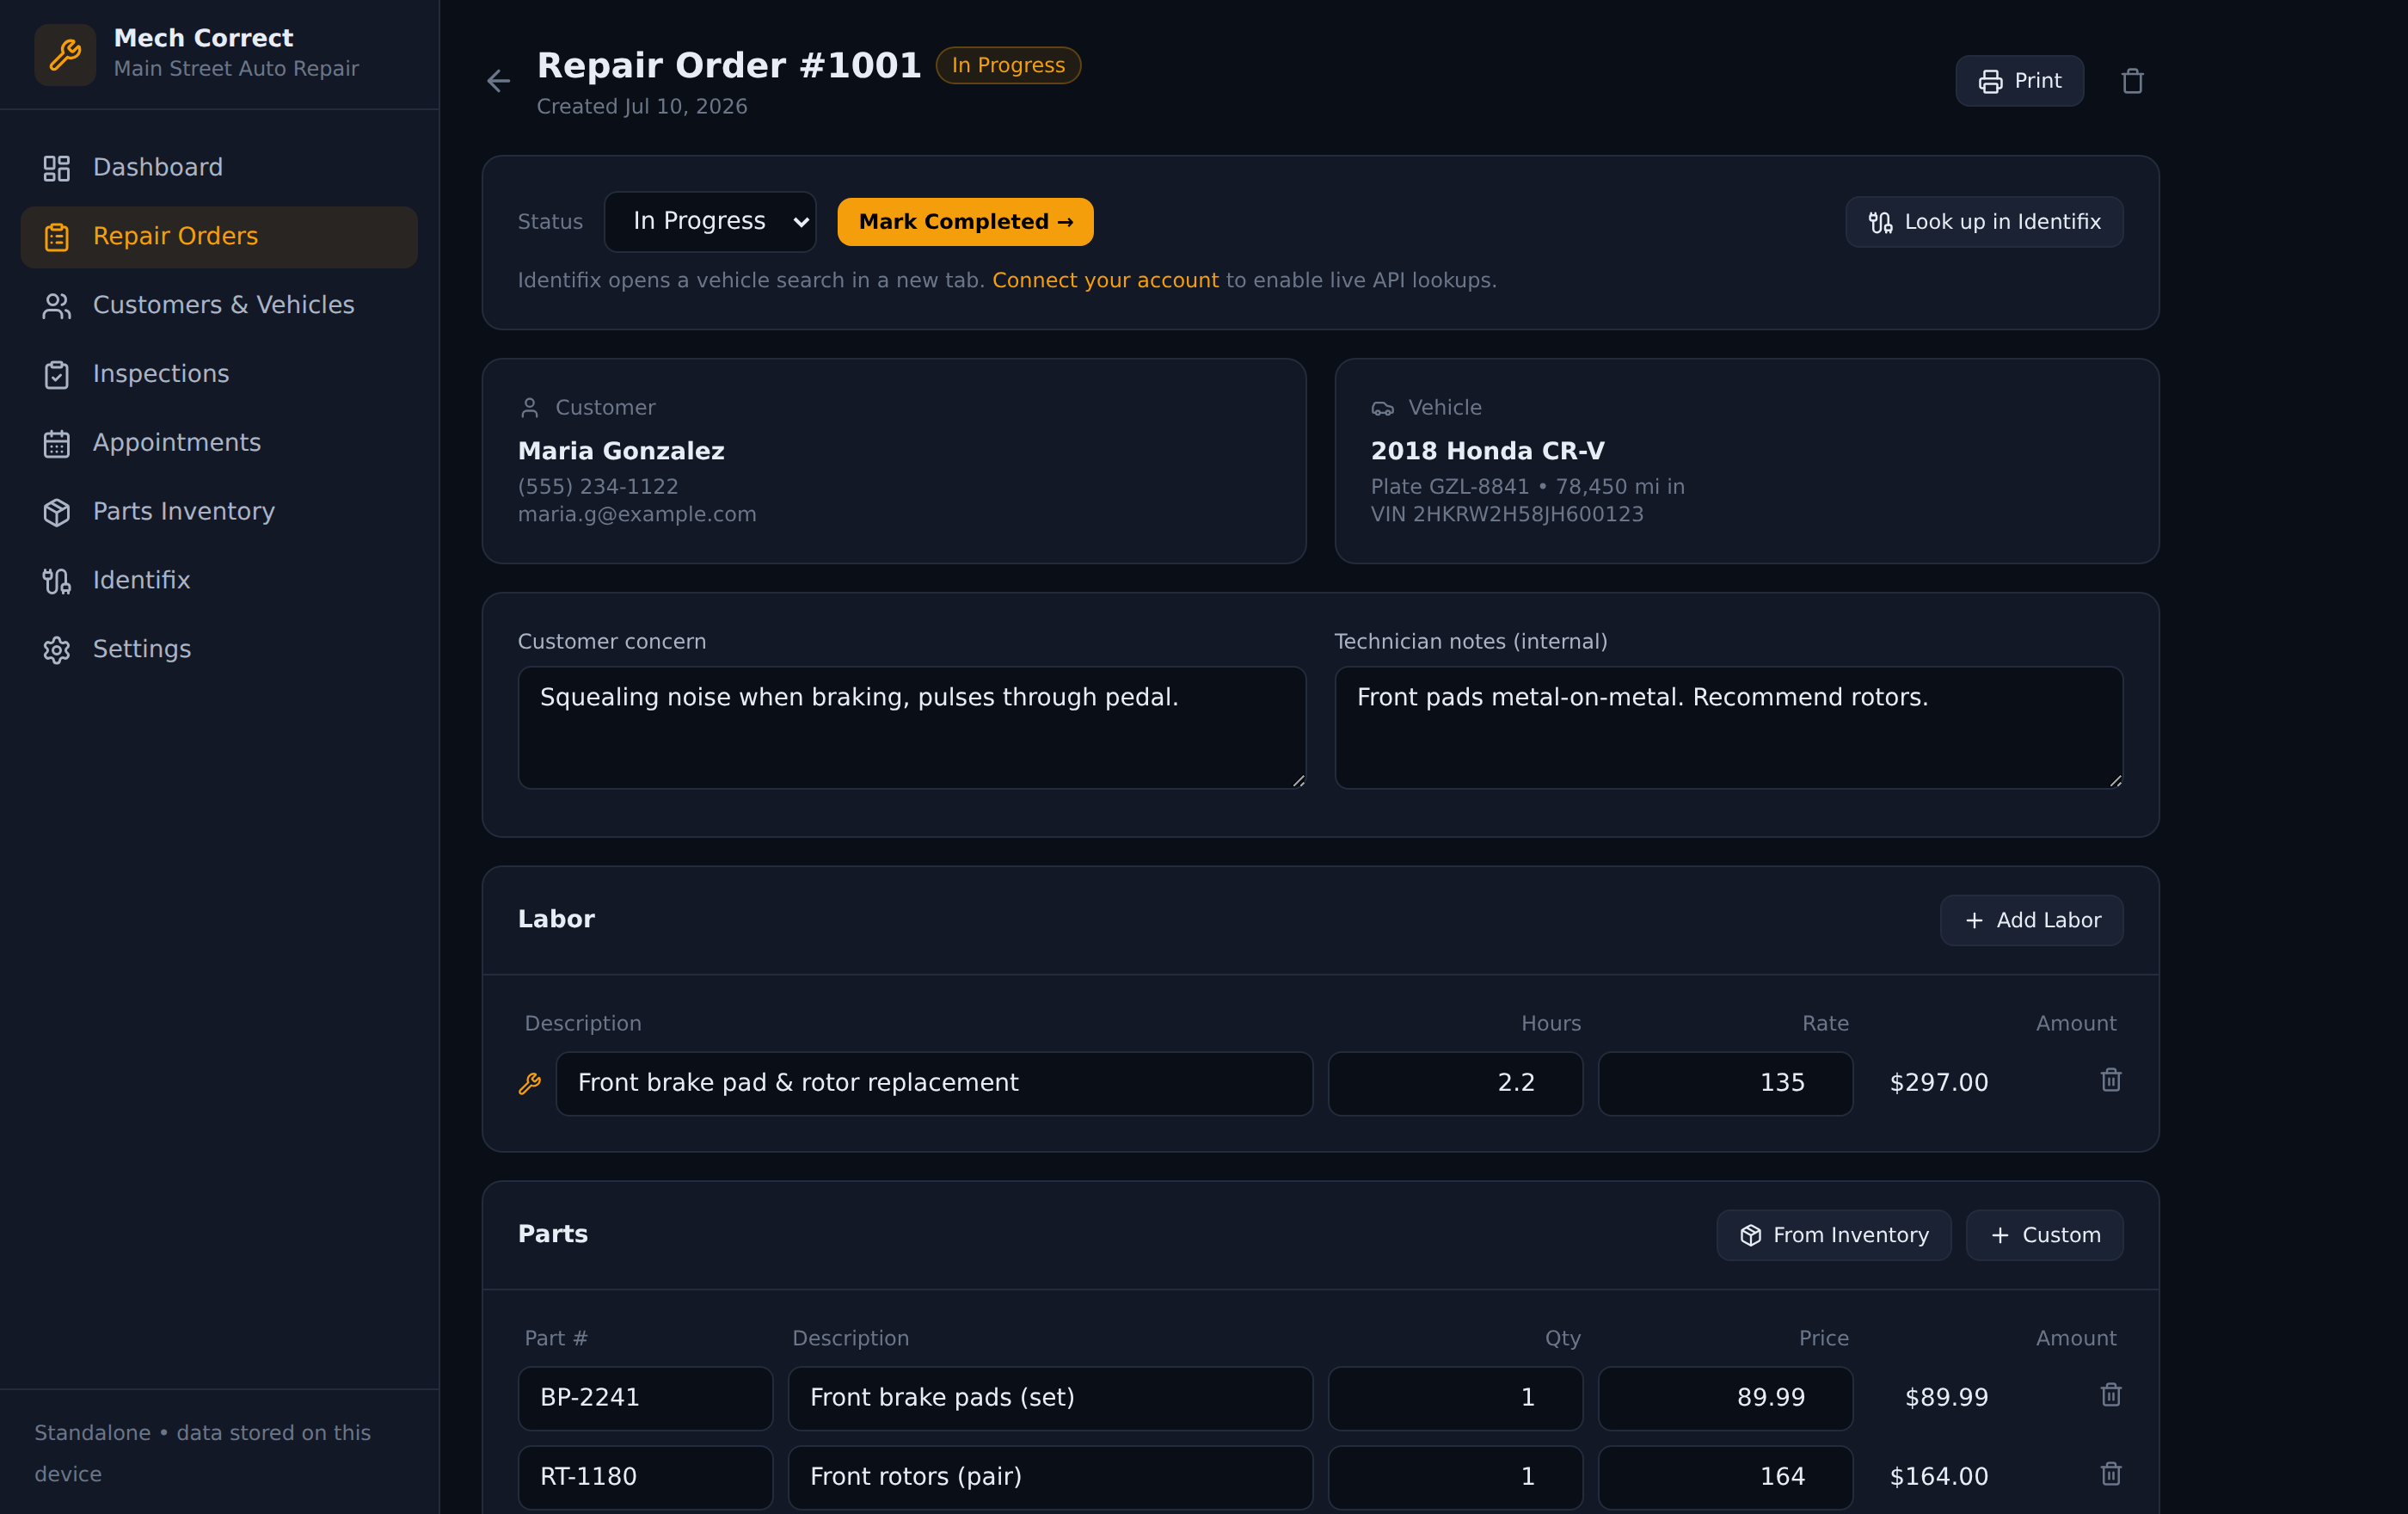The height and width of the screenshot is (1514, 2408).
Task: Open the Inspections page
Action: coord(219,374)
